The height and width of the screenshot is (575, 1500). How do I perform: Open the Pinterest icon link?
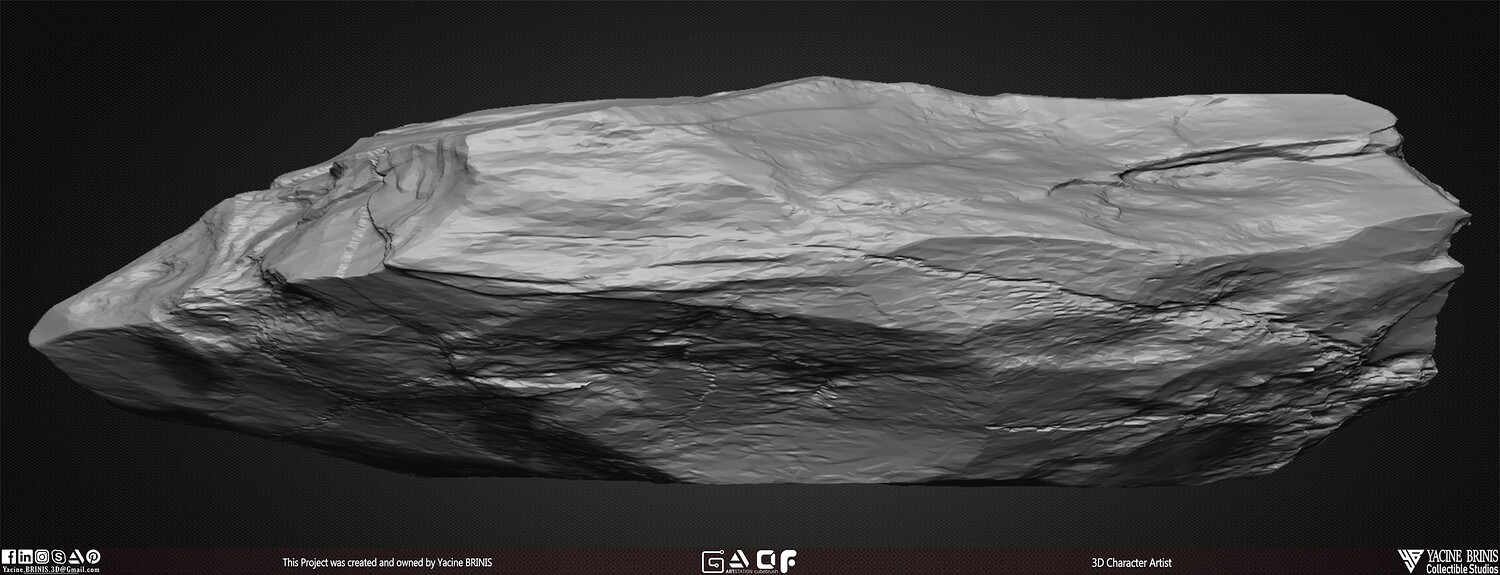click(x=93, y=556)
